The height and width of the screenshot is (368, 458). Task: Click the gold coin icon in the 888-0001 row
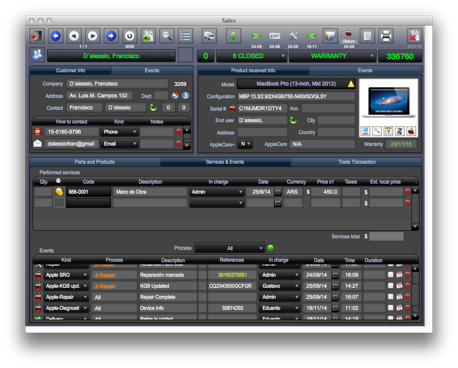(x=59, y=192)
